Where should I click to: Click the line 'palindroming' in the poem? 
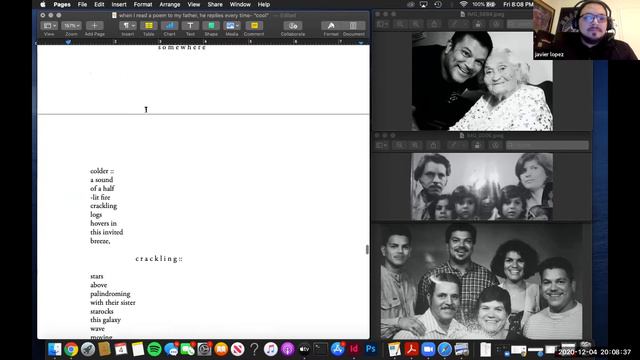click(x=110, y=294)
